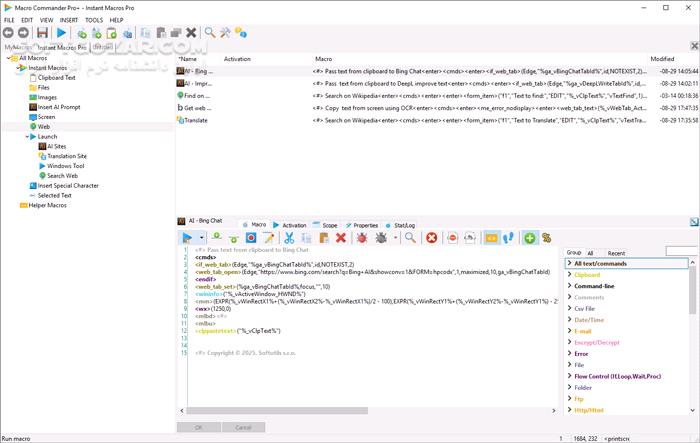Click the green plus add command icon
This screenshot has width=700, height=443.
[529, 238]
